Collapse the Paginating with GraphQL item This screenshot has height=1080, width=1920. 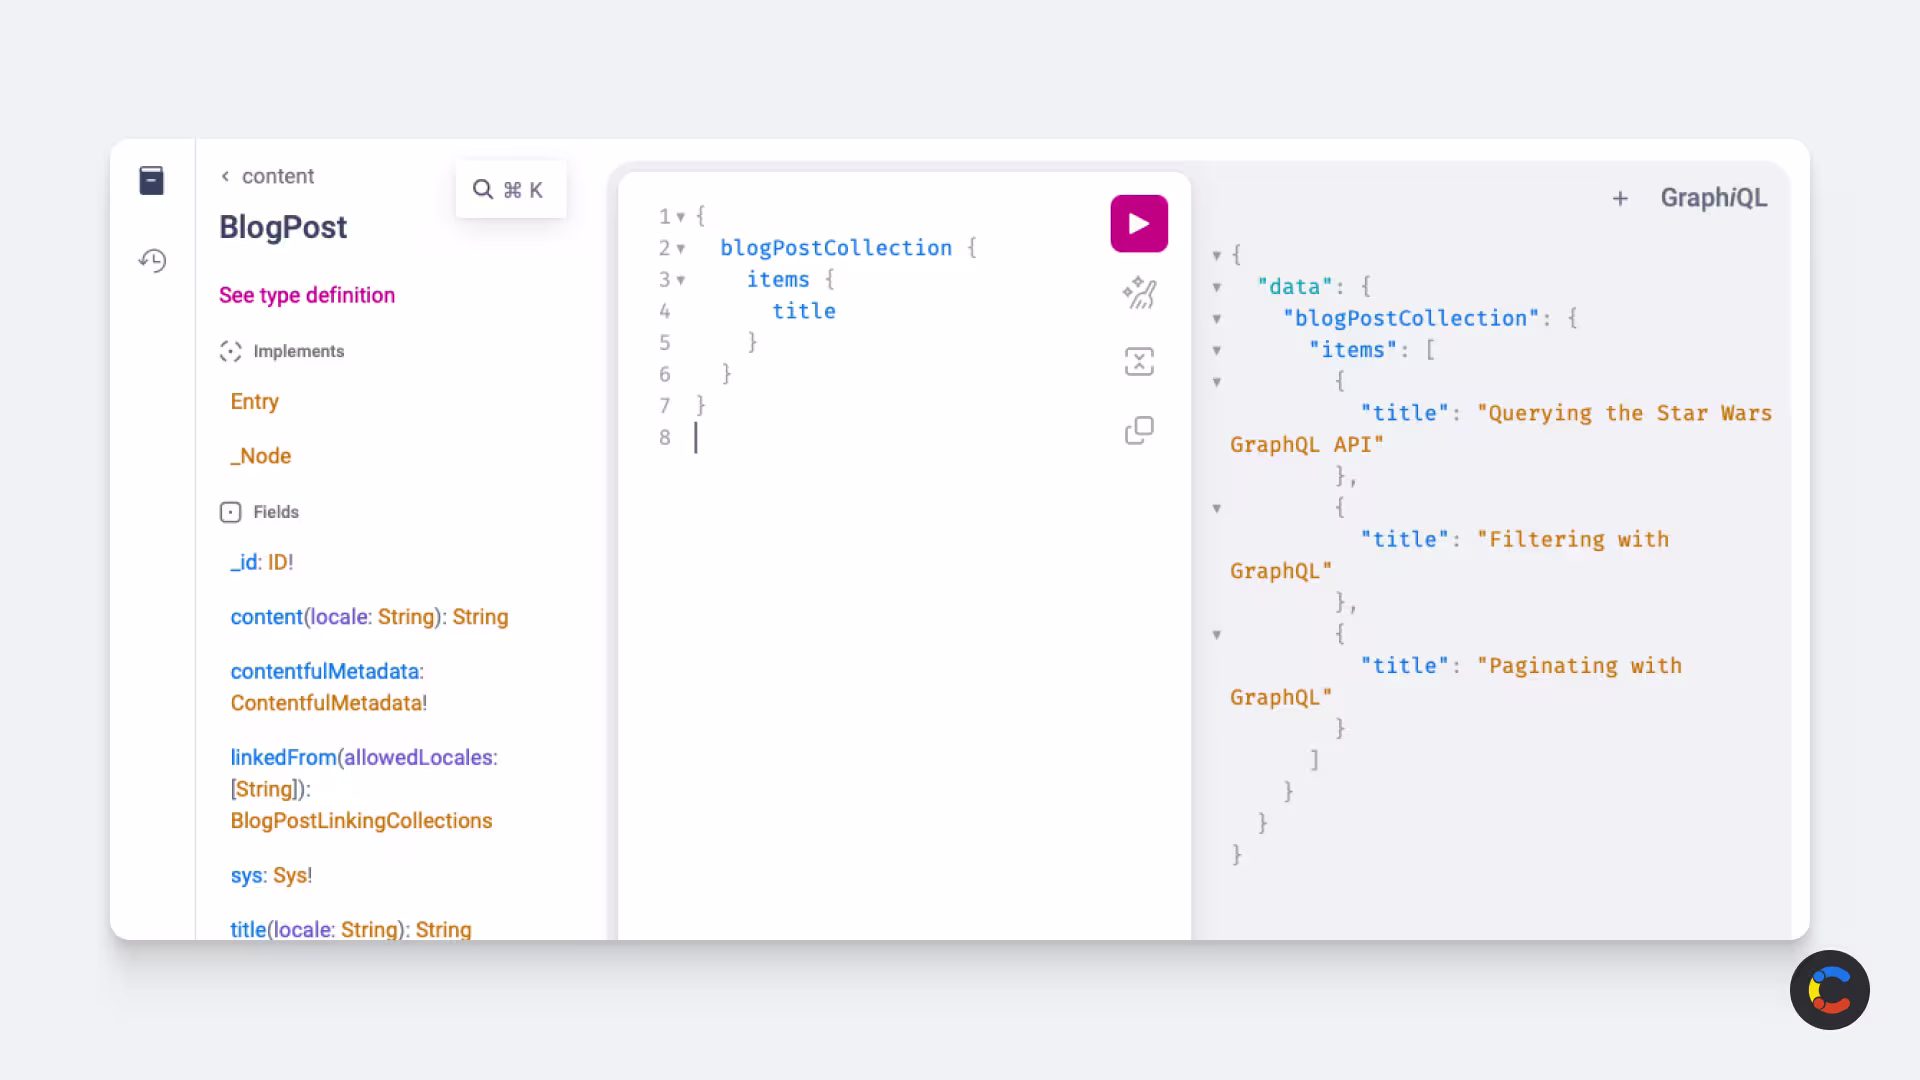1217,635
